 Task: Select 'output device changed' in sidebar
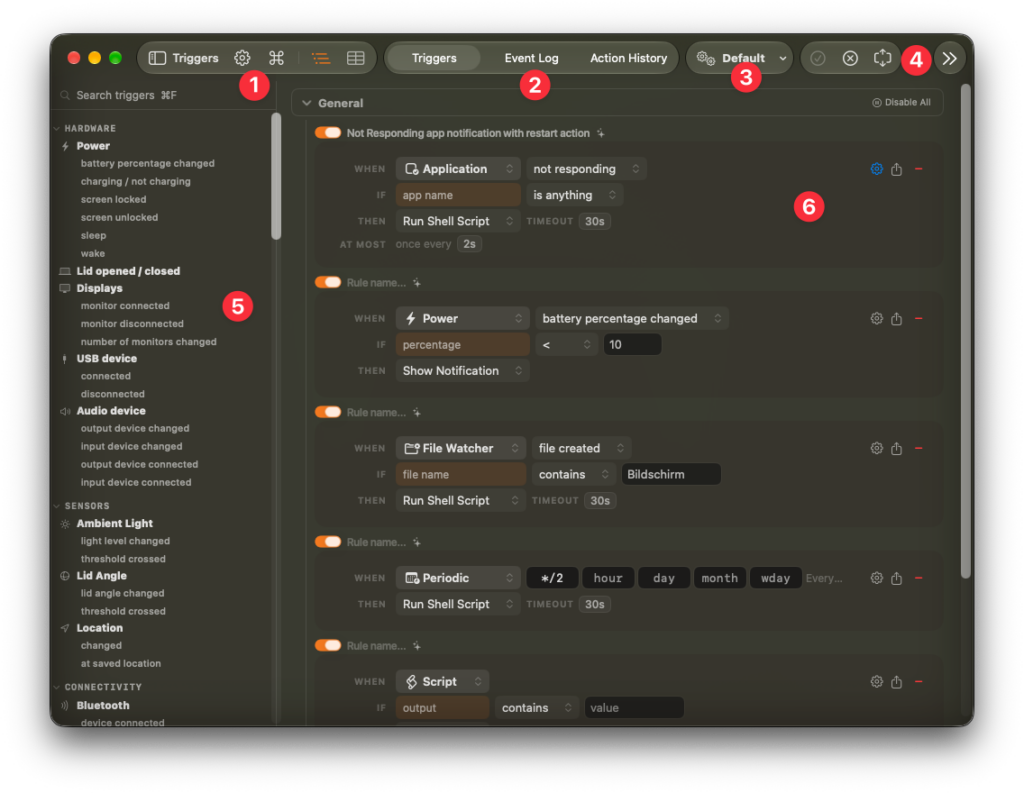coord(135,429)
